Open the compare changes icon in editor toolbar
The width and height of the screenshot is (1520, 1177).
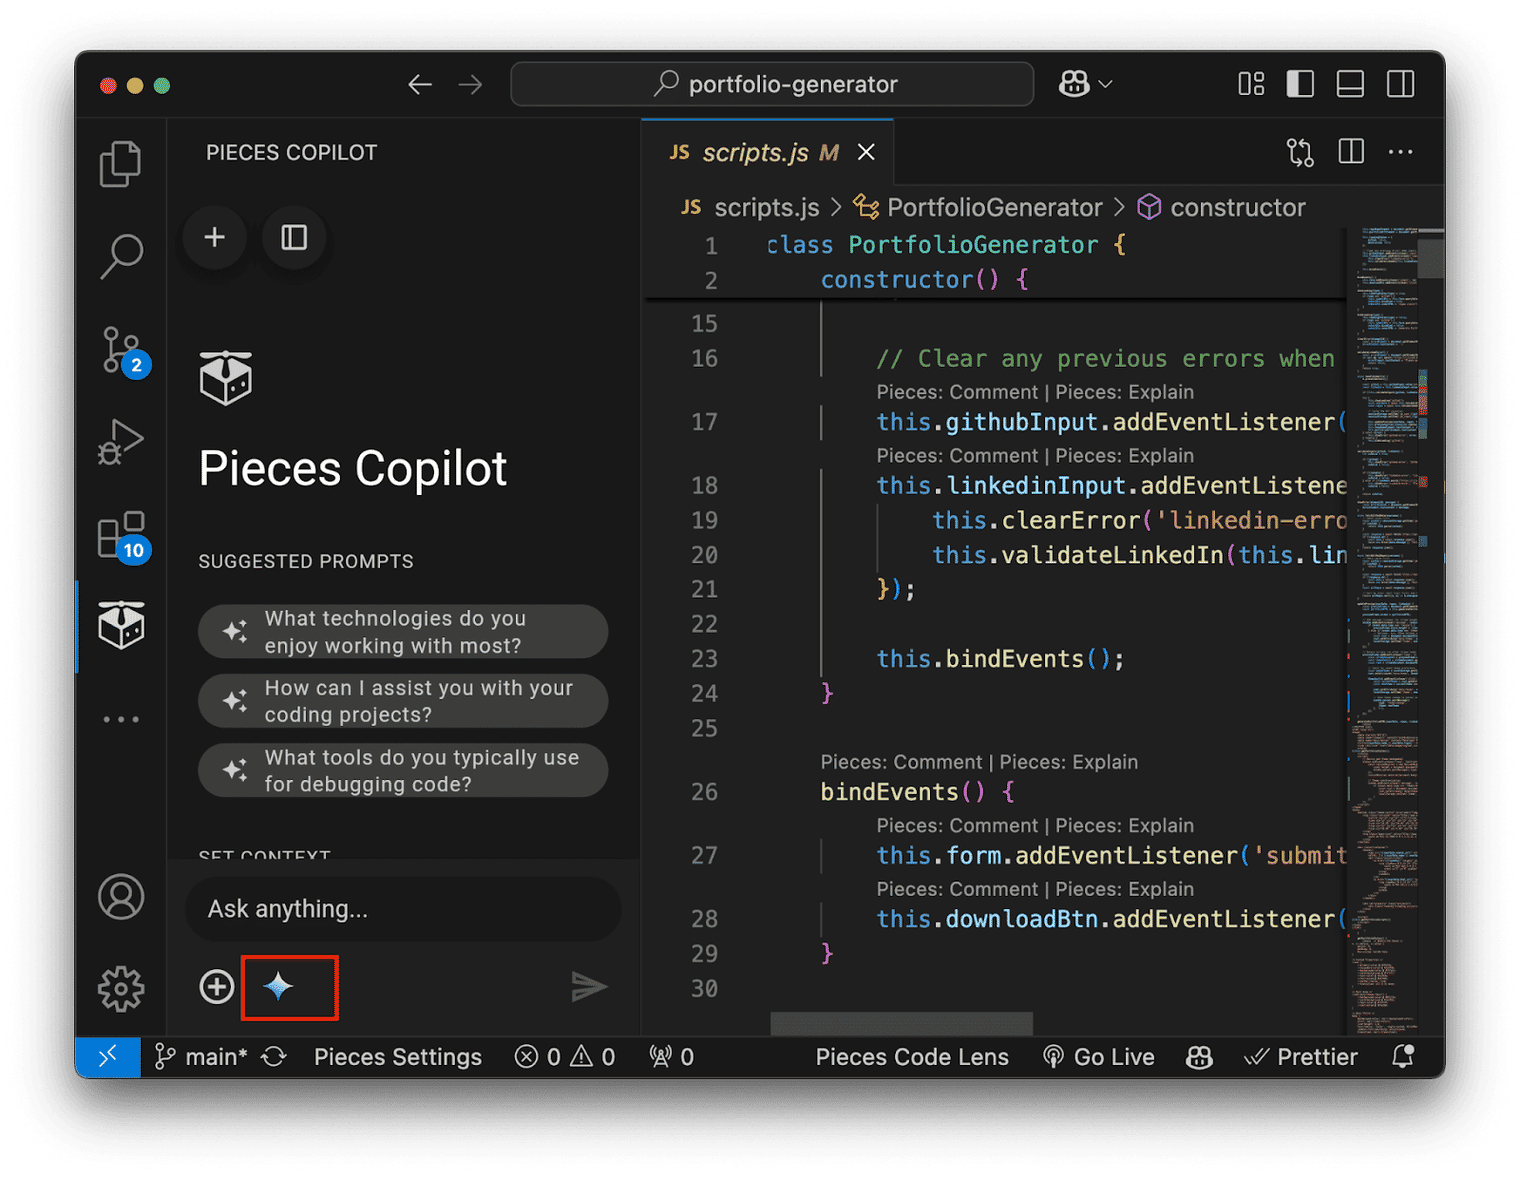click(x=1300, y=152)
